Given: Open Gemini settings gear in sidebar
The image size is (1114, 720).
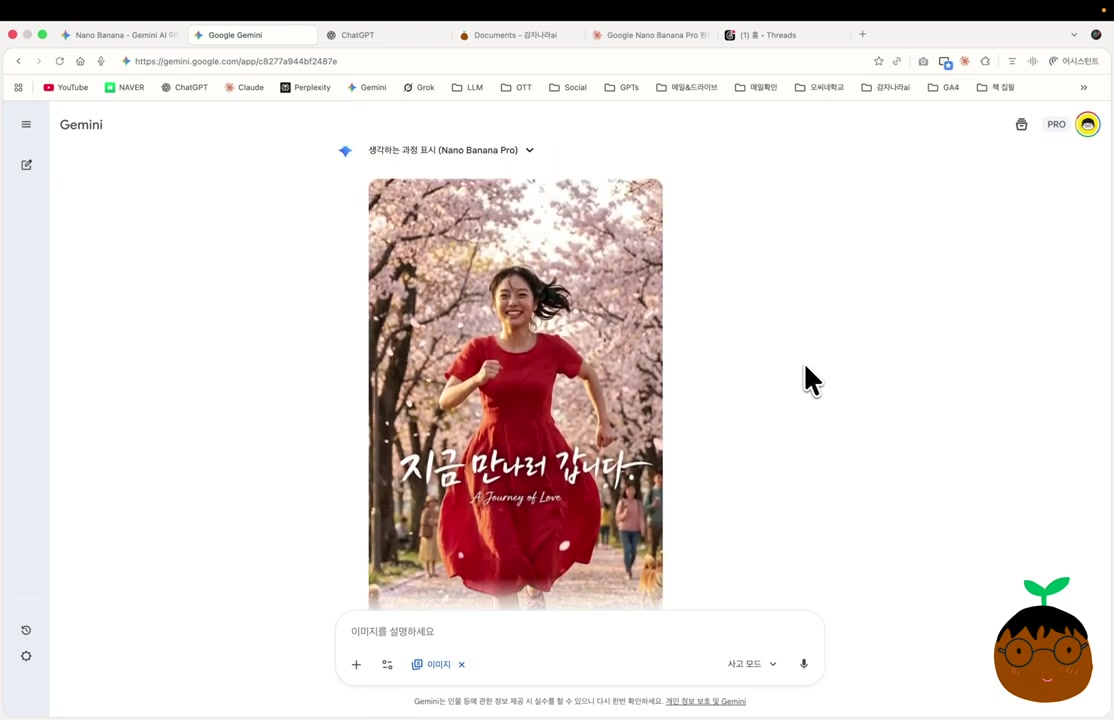Looking at the screenshot, I should tap(26, 656).
